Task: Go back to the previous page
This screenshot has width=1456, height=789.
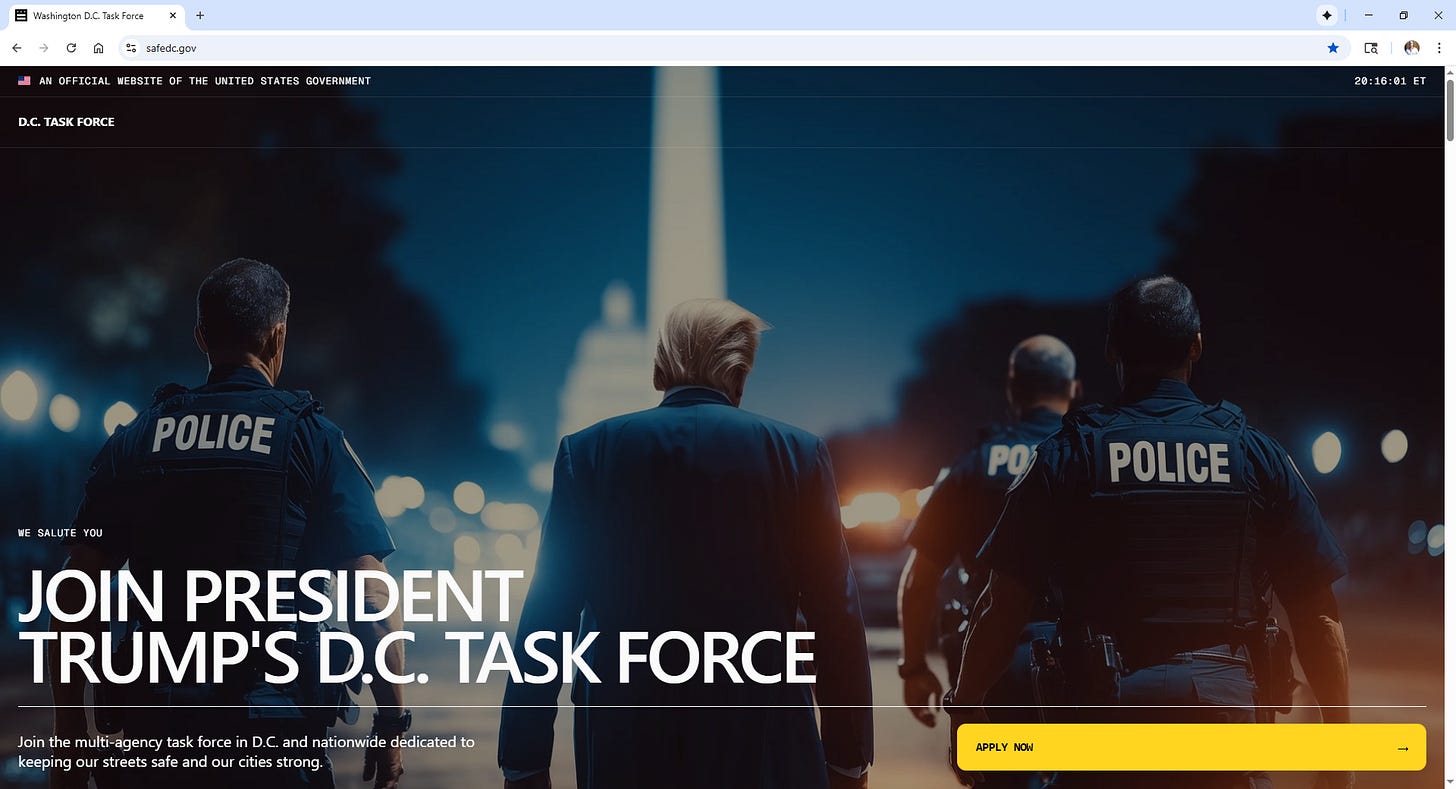Action: [17, 48]
